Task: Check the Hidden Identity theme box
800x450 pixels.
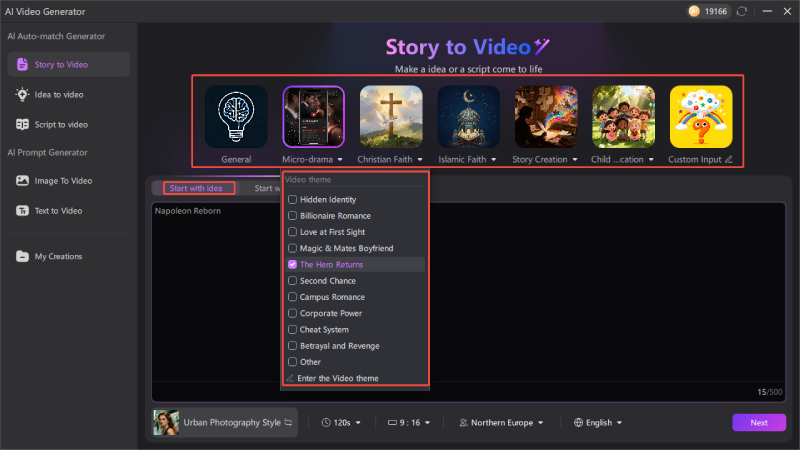Action: point(292,200)
